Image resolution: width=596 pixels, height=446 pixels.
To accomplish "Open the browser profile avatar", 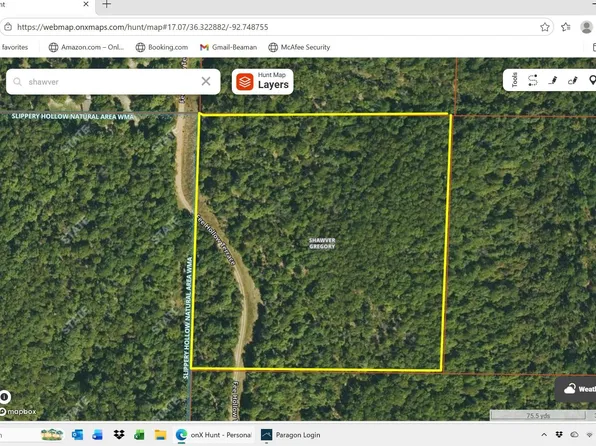I will pyautogui.click(x=586, y=27).
